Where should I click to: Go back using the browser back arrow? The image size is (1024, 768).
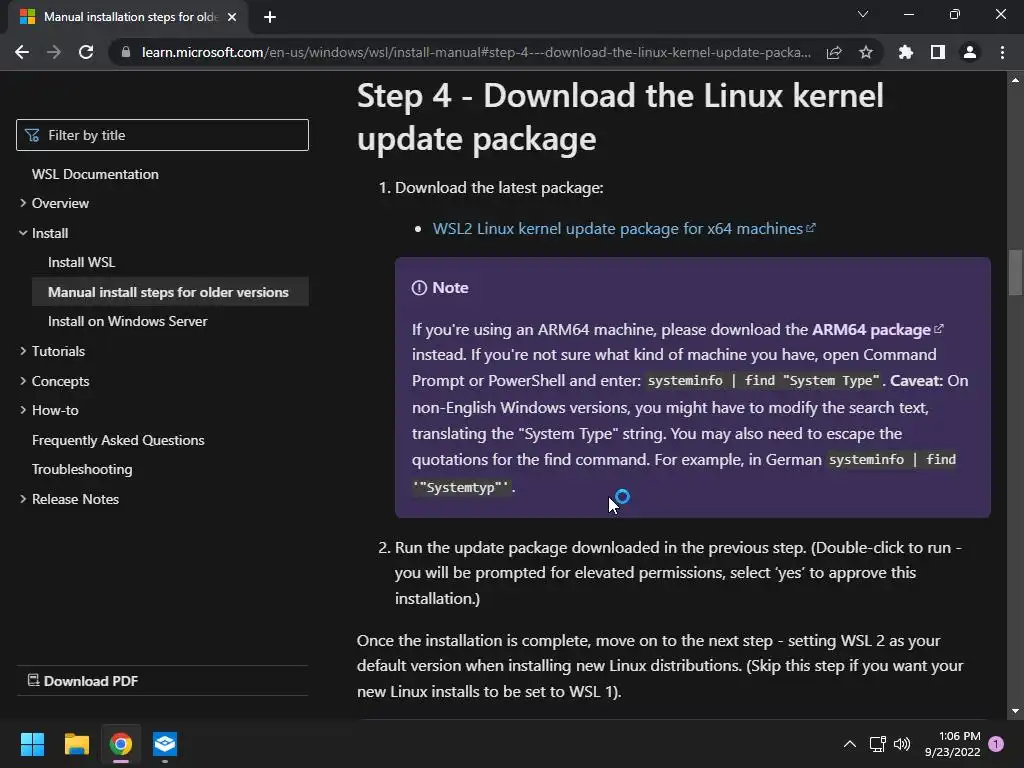coord(22,52)
